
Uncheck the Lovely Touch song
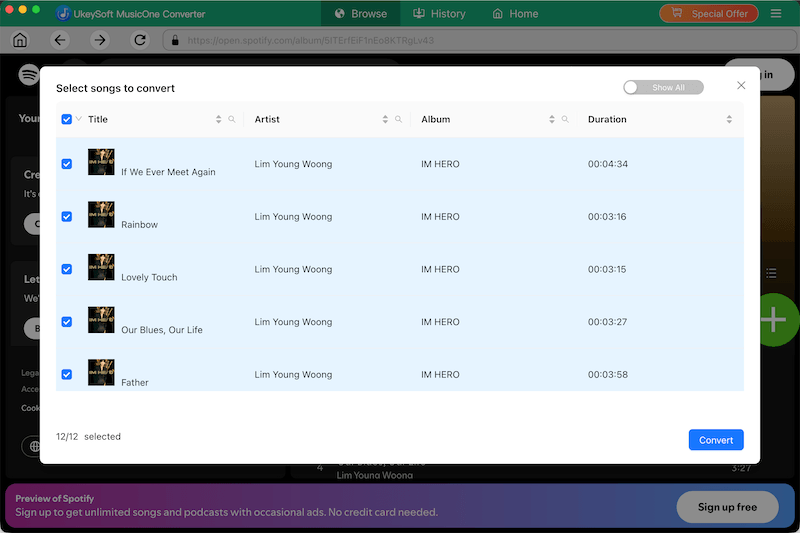pos(67,269)
